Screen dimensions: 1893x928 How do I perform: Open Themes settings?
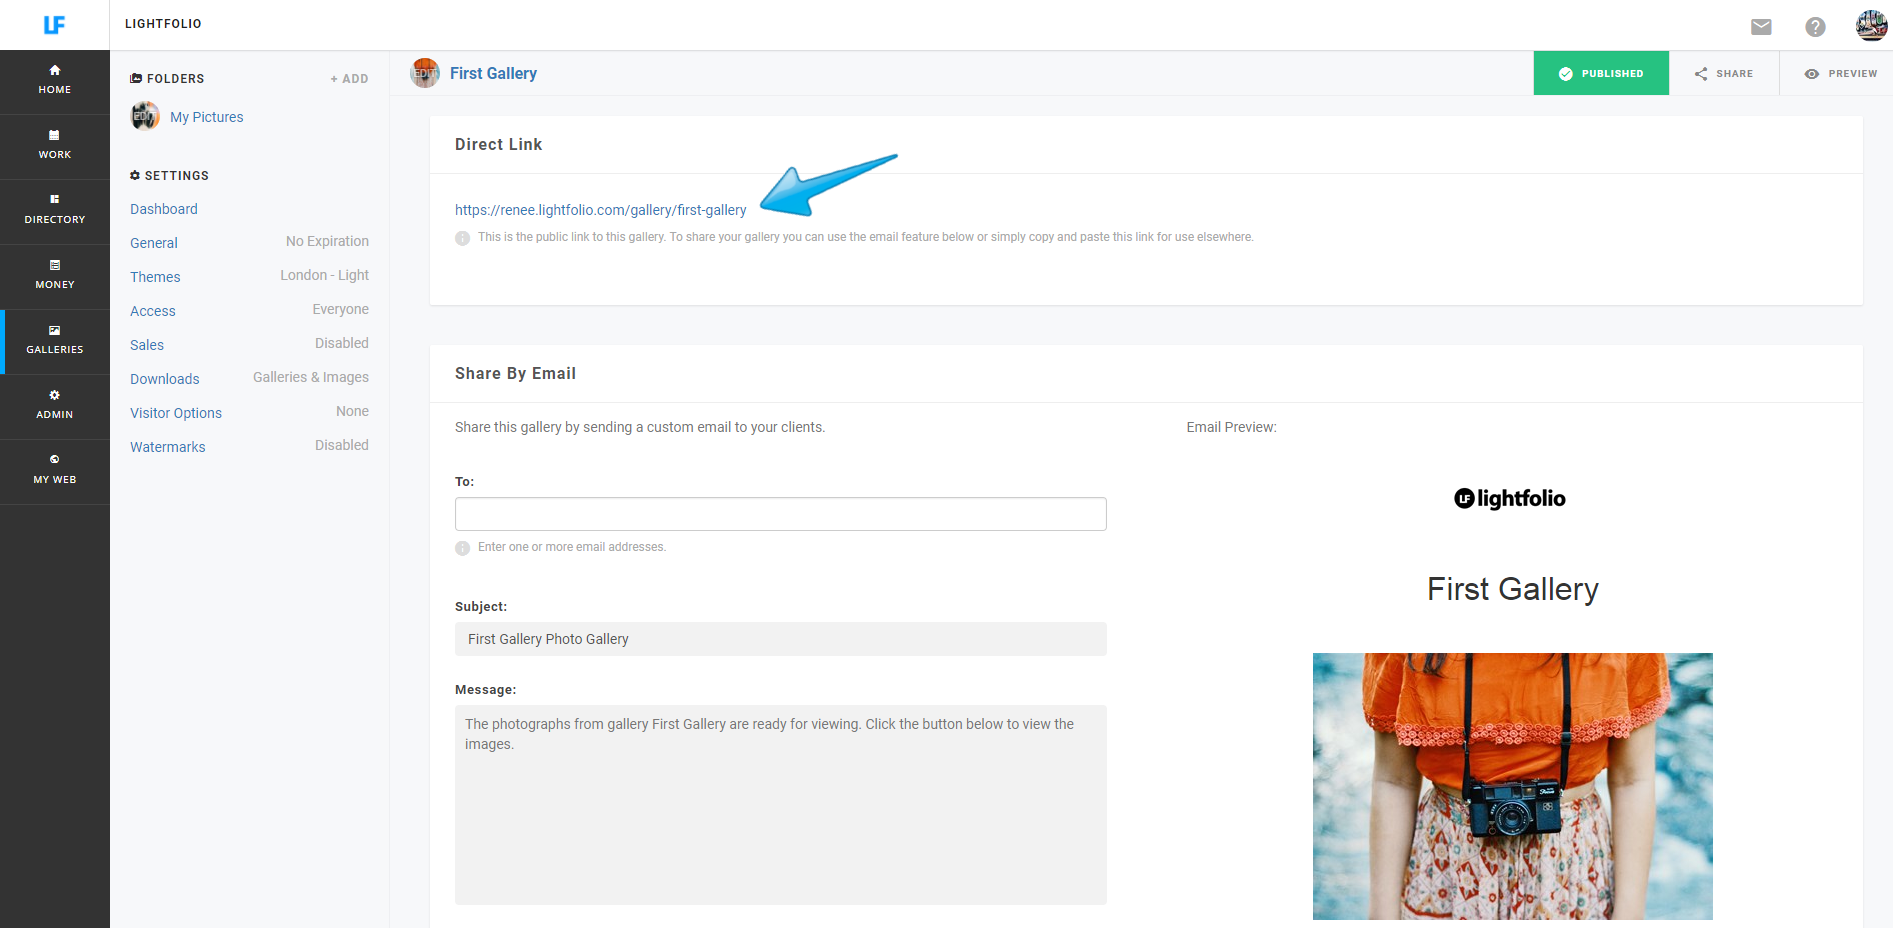[155, 277]
